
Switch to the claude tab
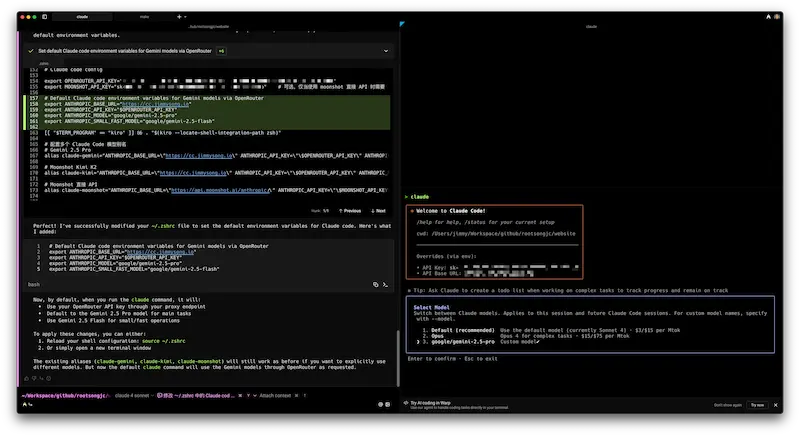tap(82, 17)
